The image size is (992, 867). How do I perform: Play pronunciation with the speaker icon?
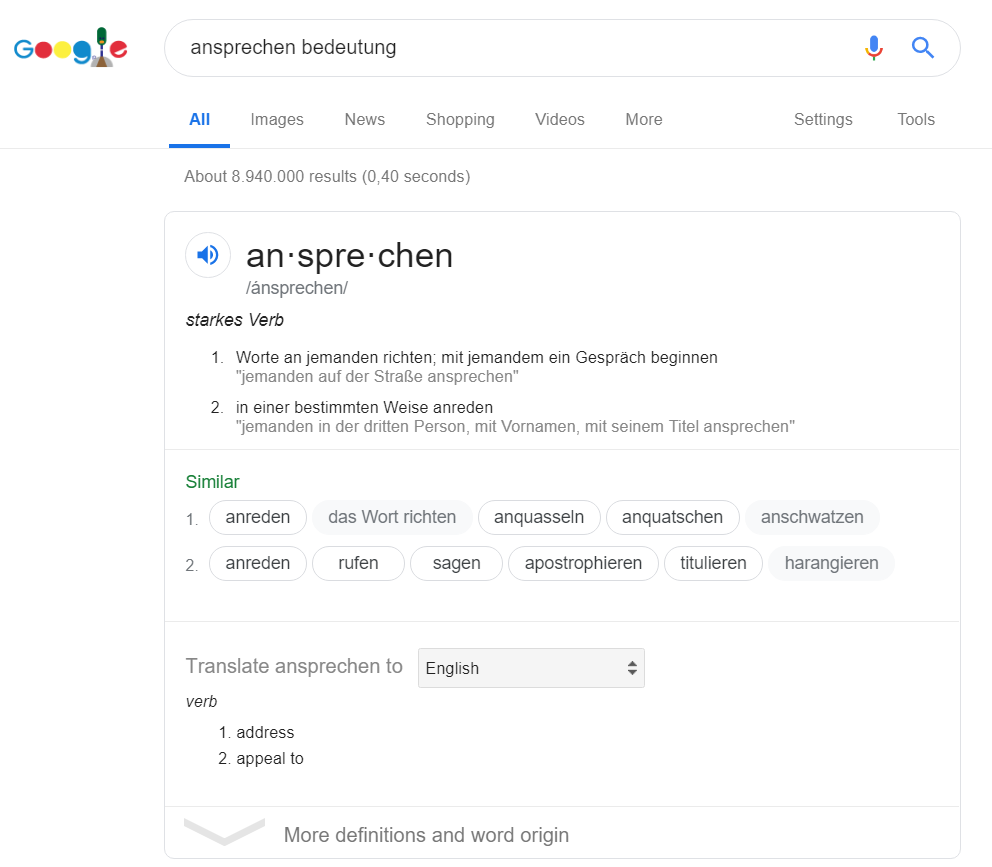click(208, 255)
